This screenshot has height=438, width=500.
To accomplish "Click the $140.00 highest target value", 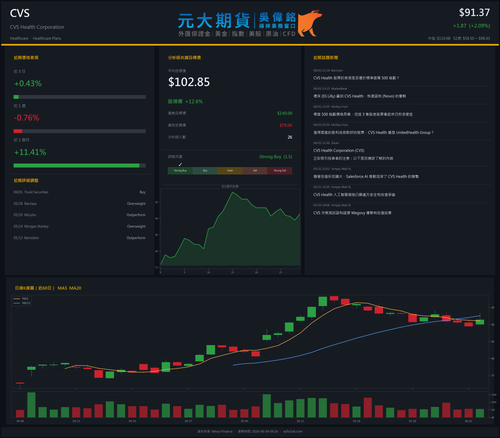I will (285, 113).
